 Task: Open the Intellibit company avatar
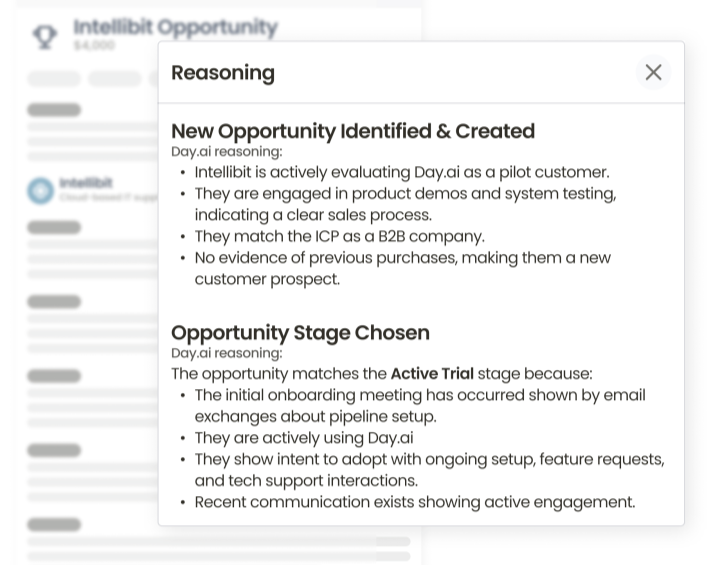(40, 191)
